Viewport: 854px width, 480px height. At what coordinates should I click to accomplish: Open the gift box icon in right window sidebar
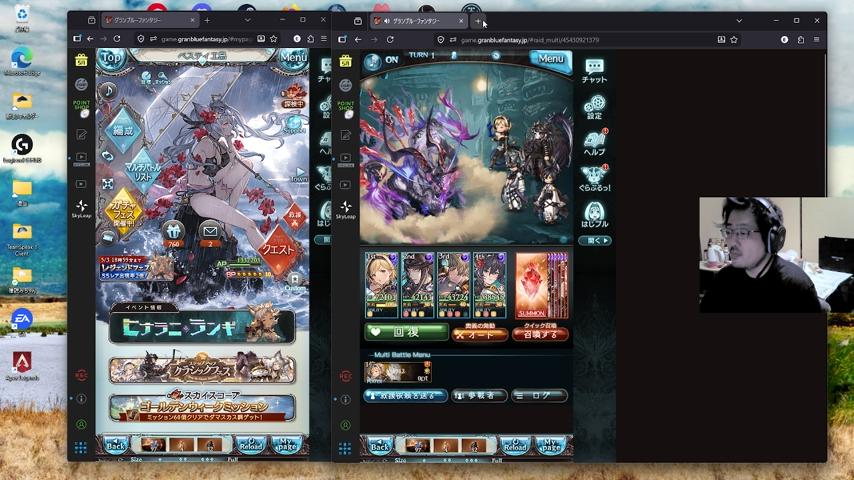coord(345,60)
